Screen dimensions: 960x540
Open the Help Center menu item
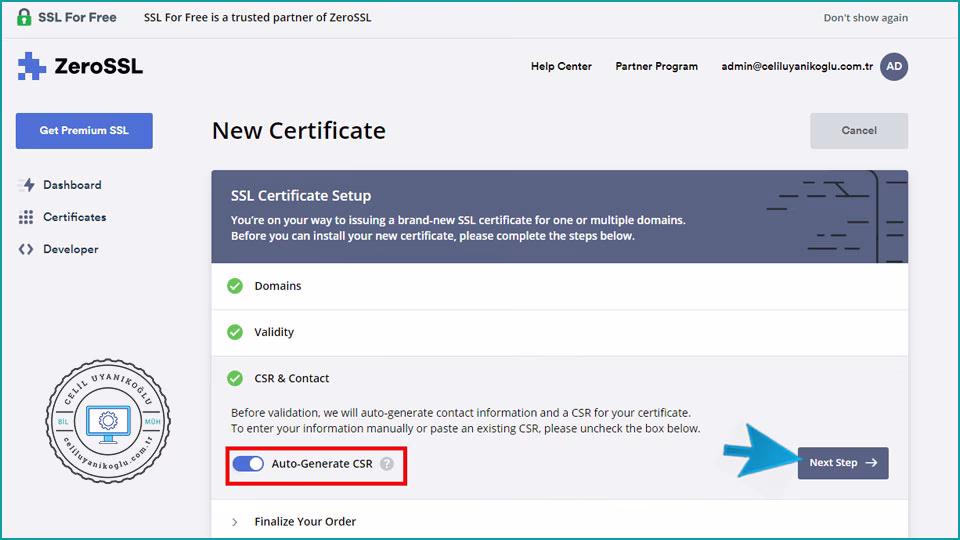coord(561,66)
